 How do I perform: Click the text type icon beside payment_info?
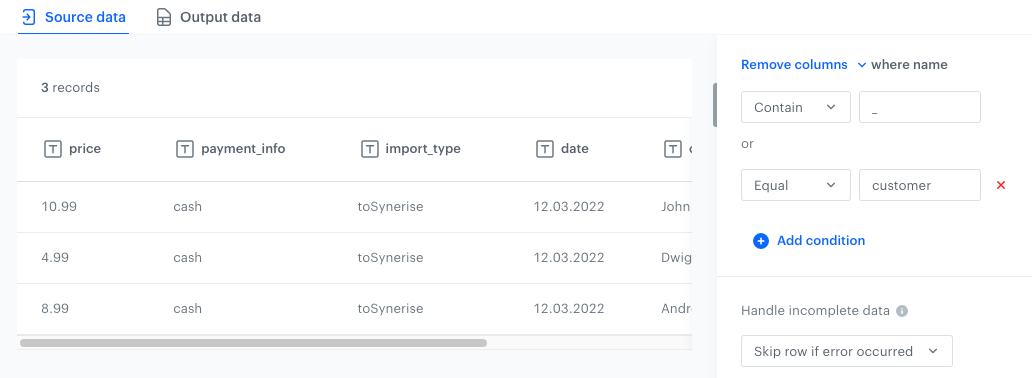(185, 149)
